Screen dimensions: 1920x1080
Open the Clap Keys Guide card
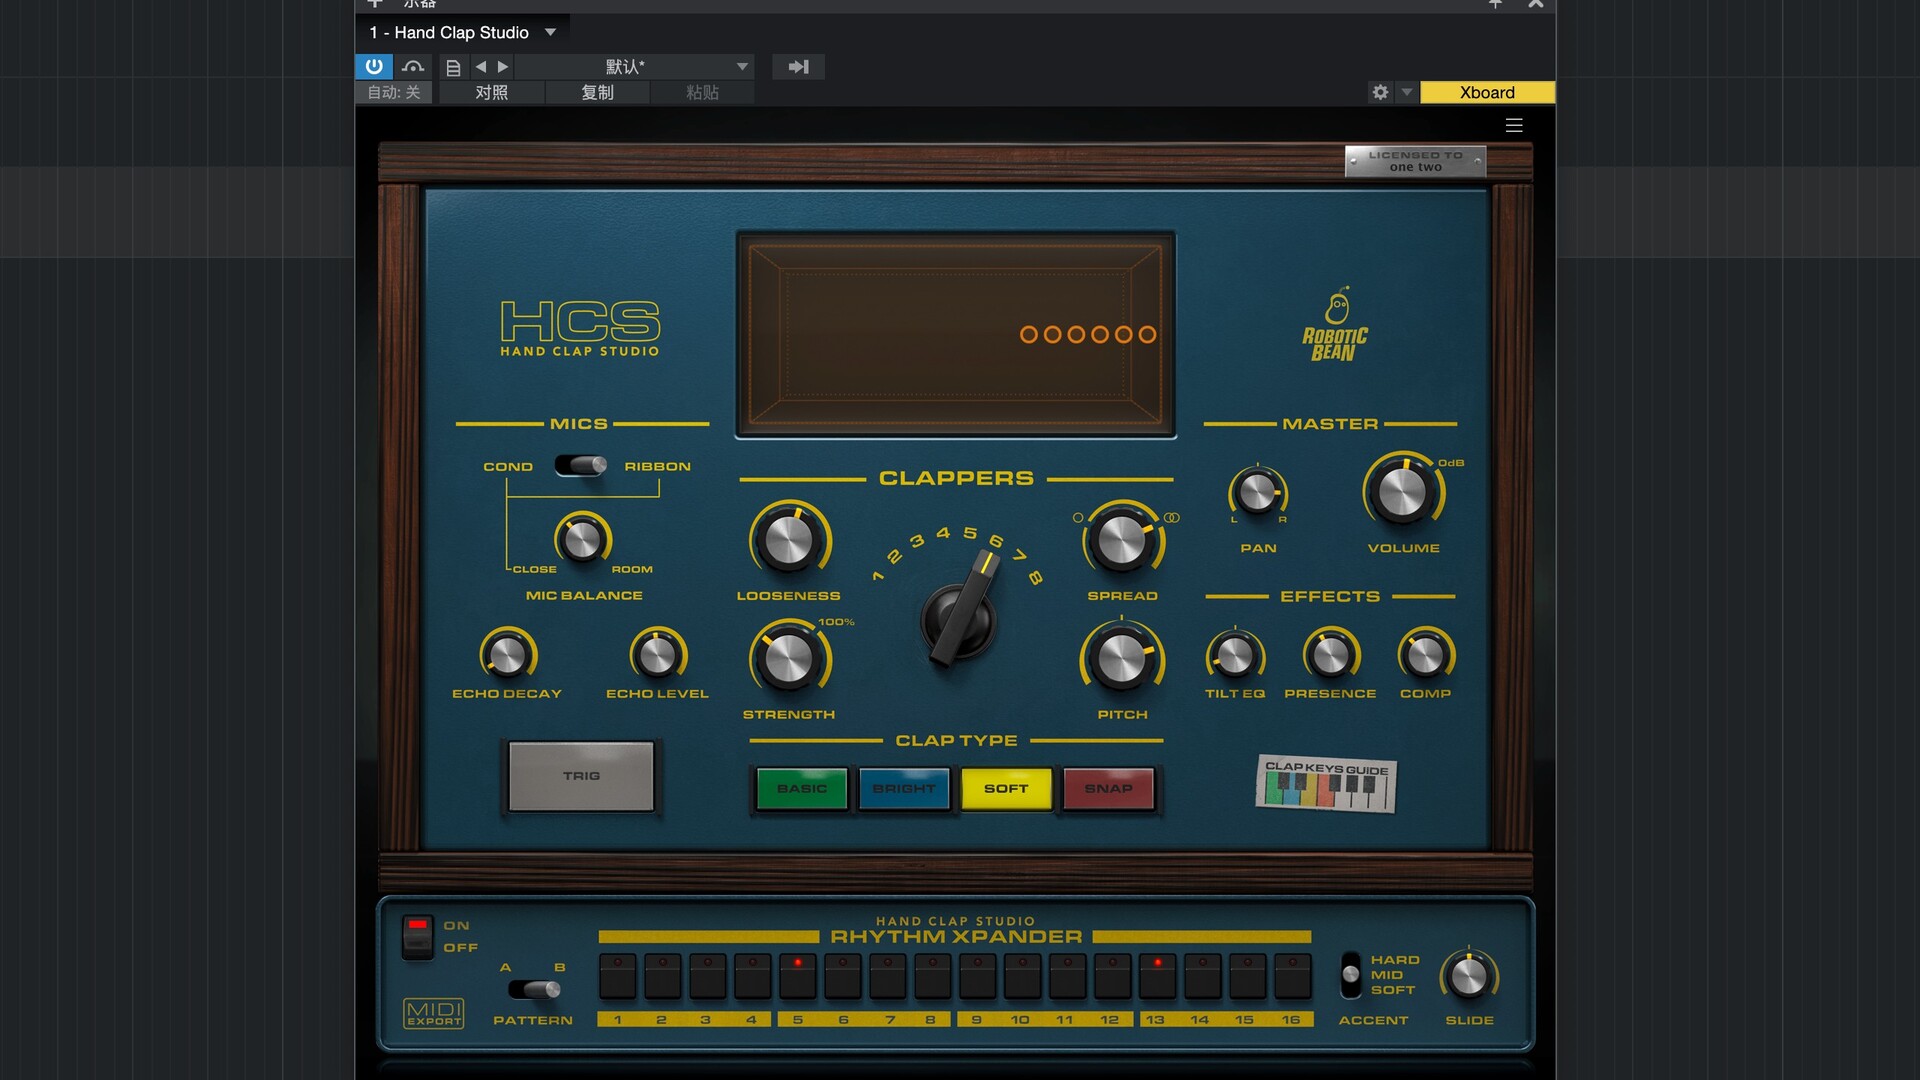pos(1326,784)
